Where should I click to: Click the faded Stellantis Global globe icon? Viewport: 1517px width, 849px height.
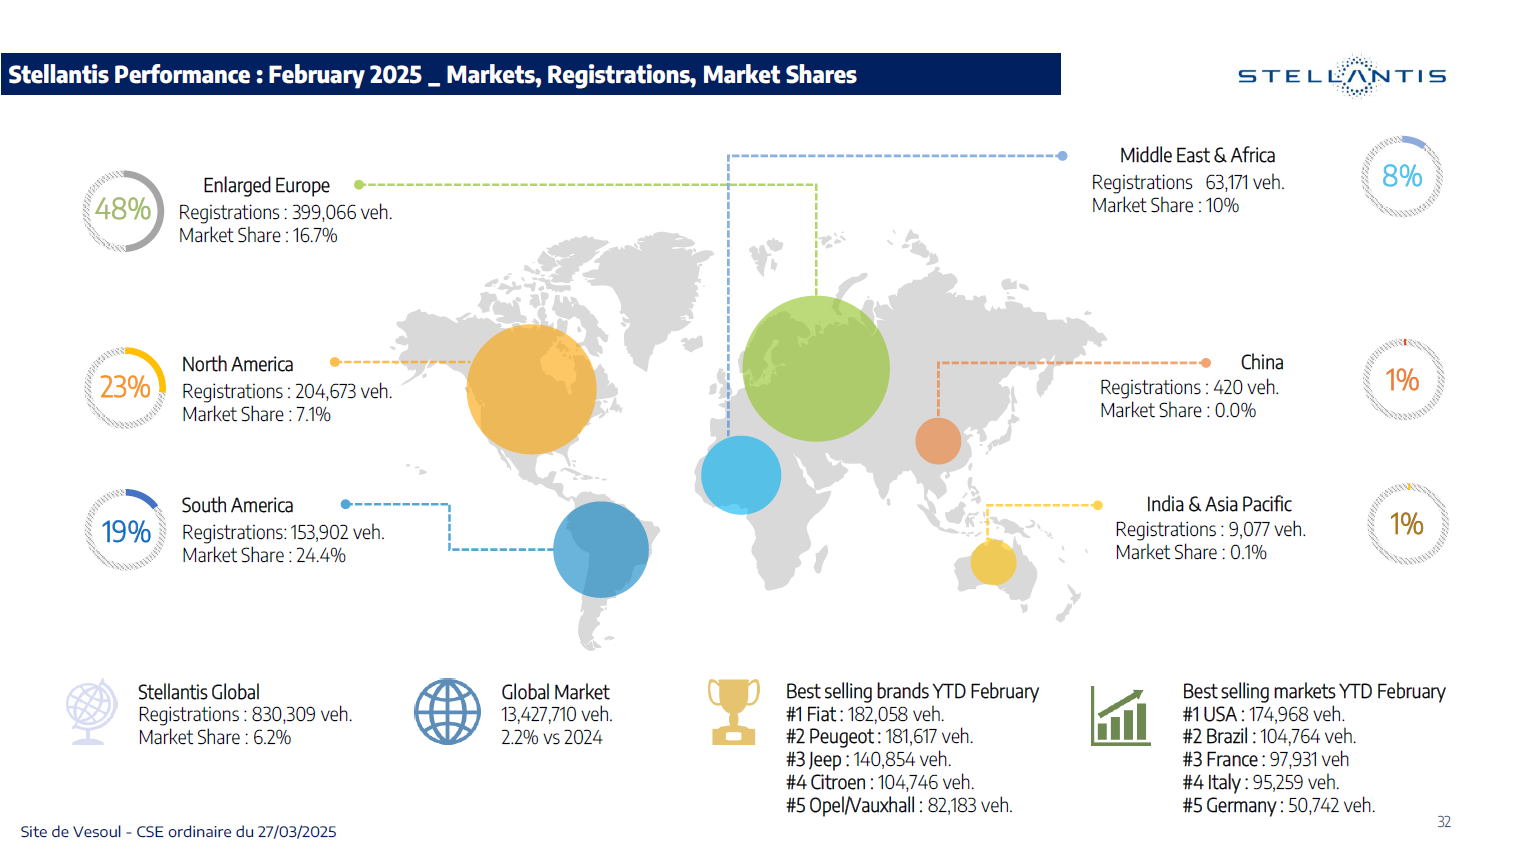click(x=90, y=712)
